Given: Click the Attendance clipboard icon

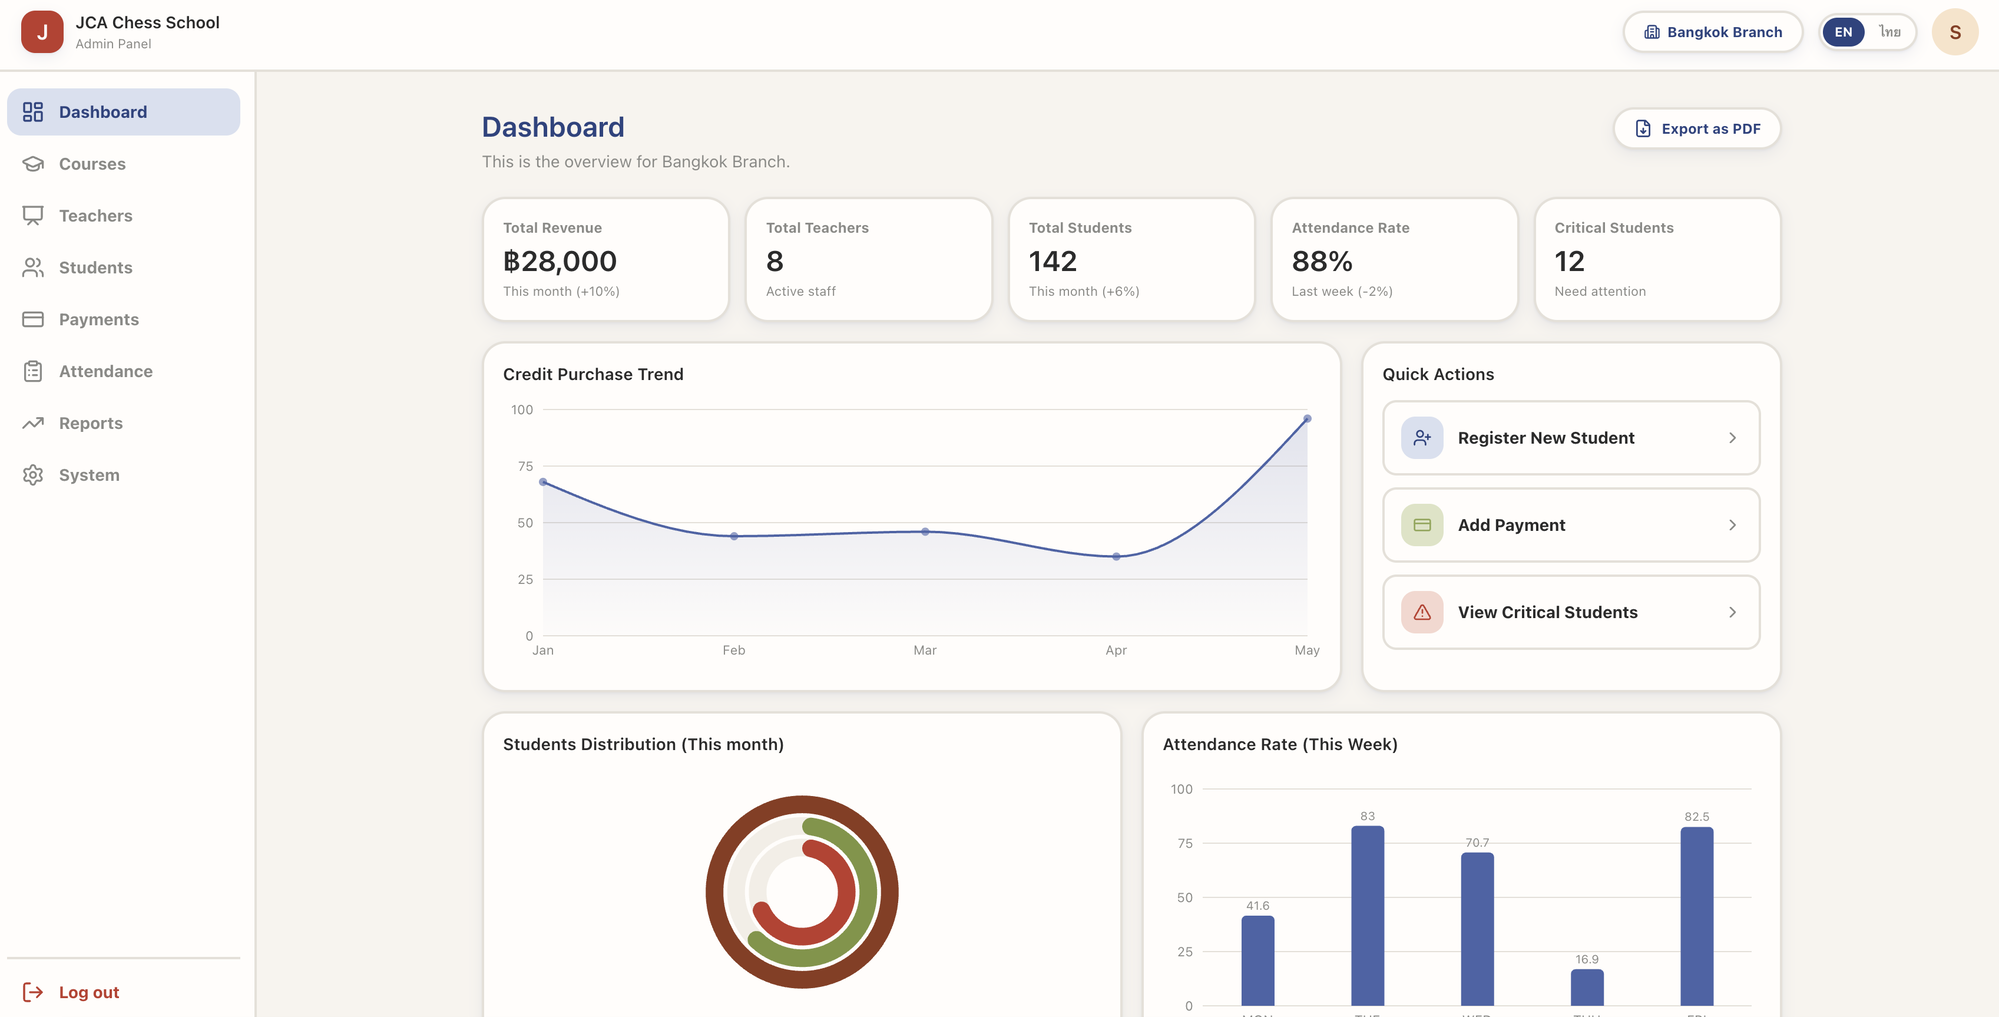Looking at the screenshot, I should click(33, 372).
